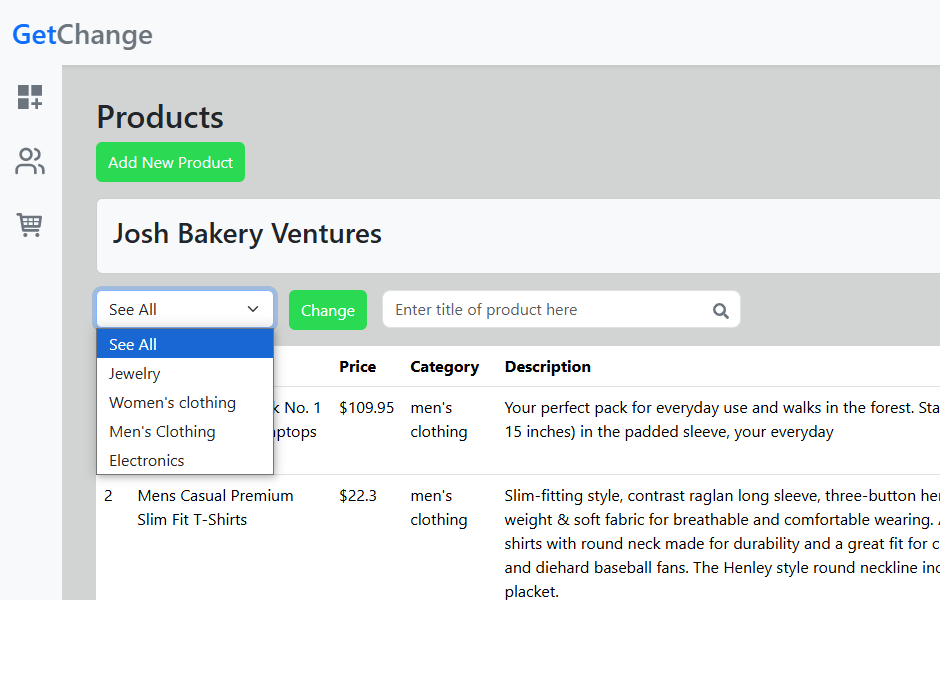The image size is (940, 698).
Task: Open the shopping cart icon in sidebar
Action: 29,225
